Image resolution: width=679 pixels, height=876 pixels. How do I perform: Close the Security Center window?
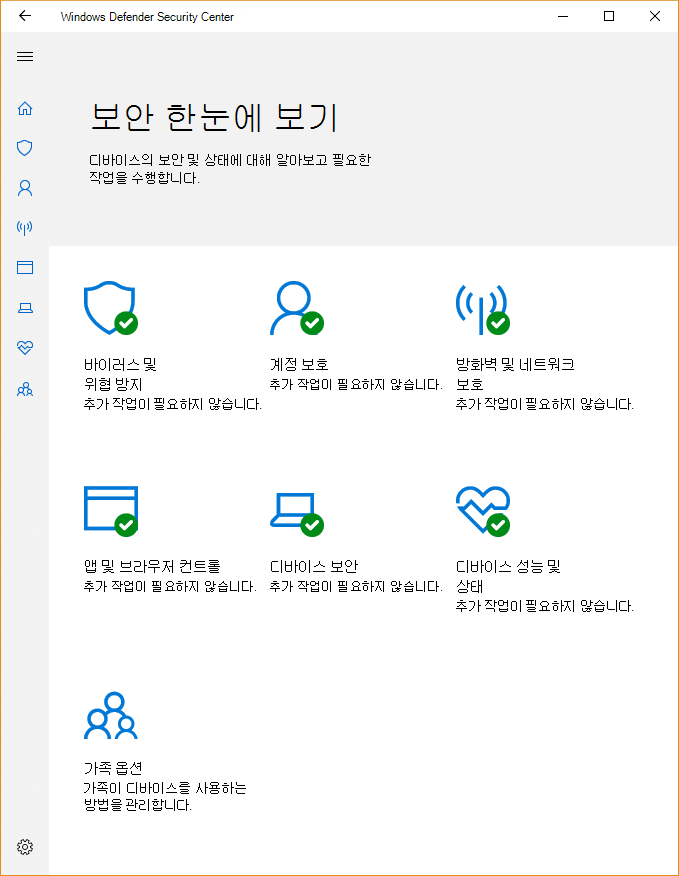click(655, 16)
